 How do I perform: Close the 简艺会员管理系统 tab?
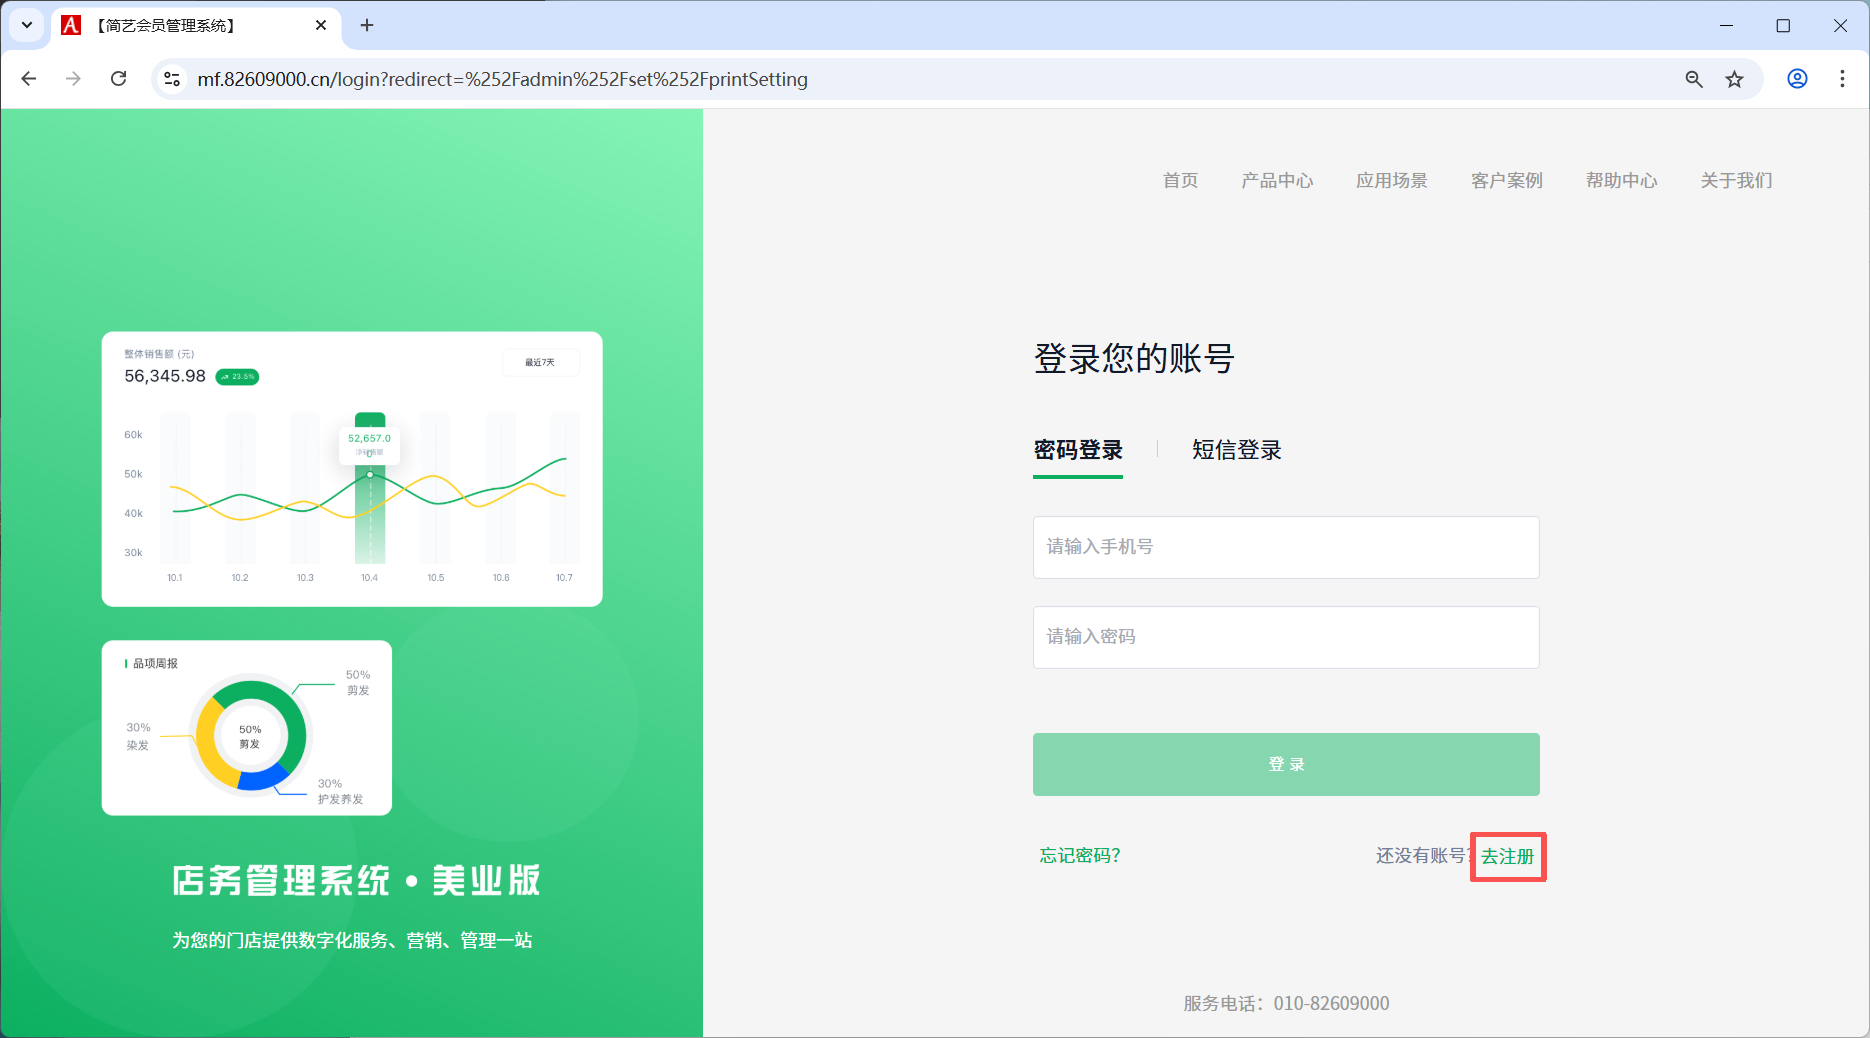(x=321, y=25)
